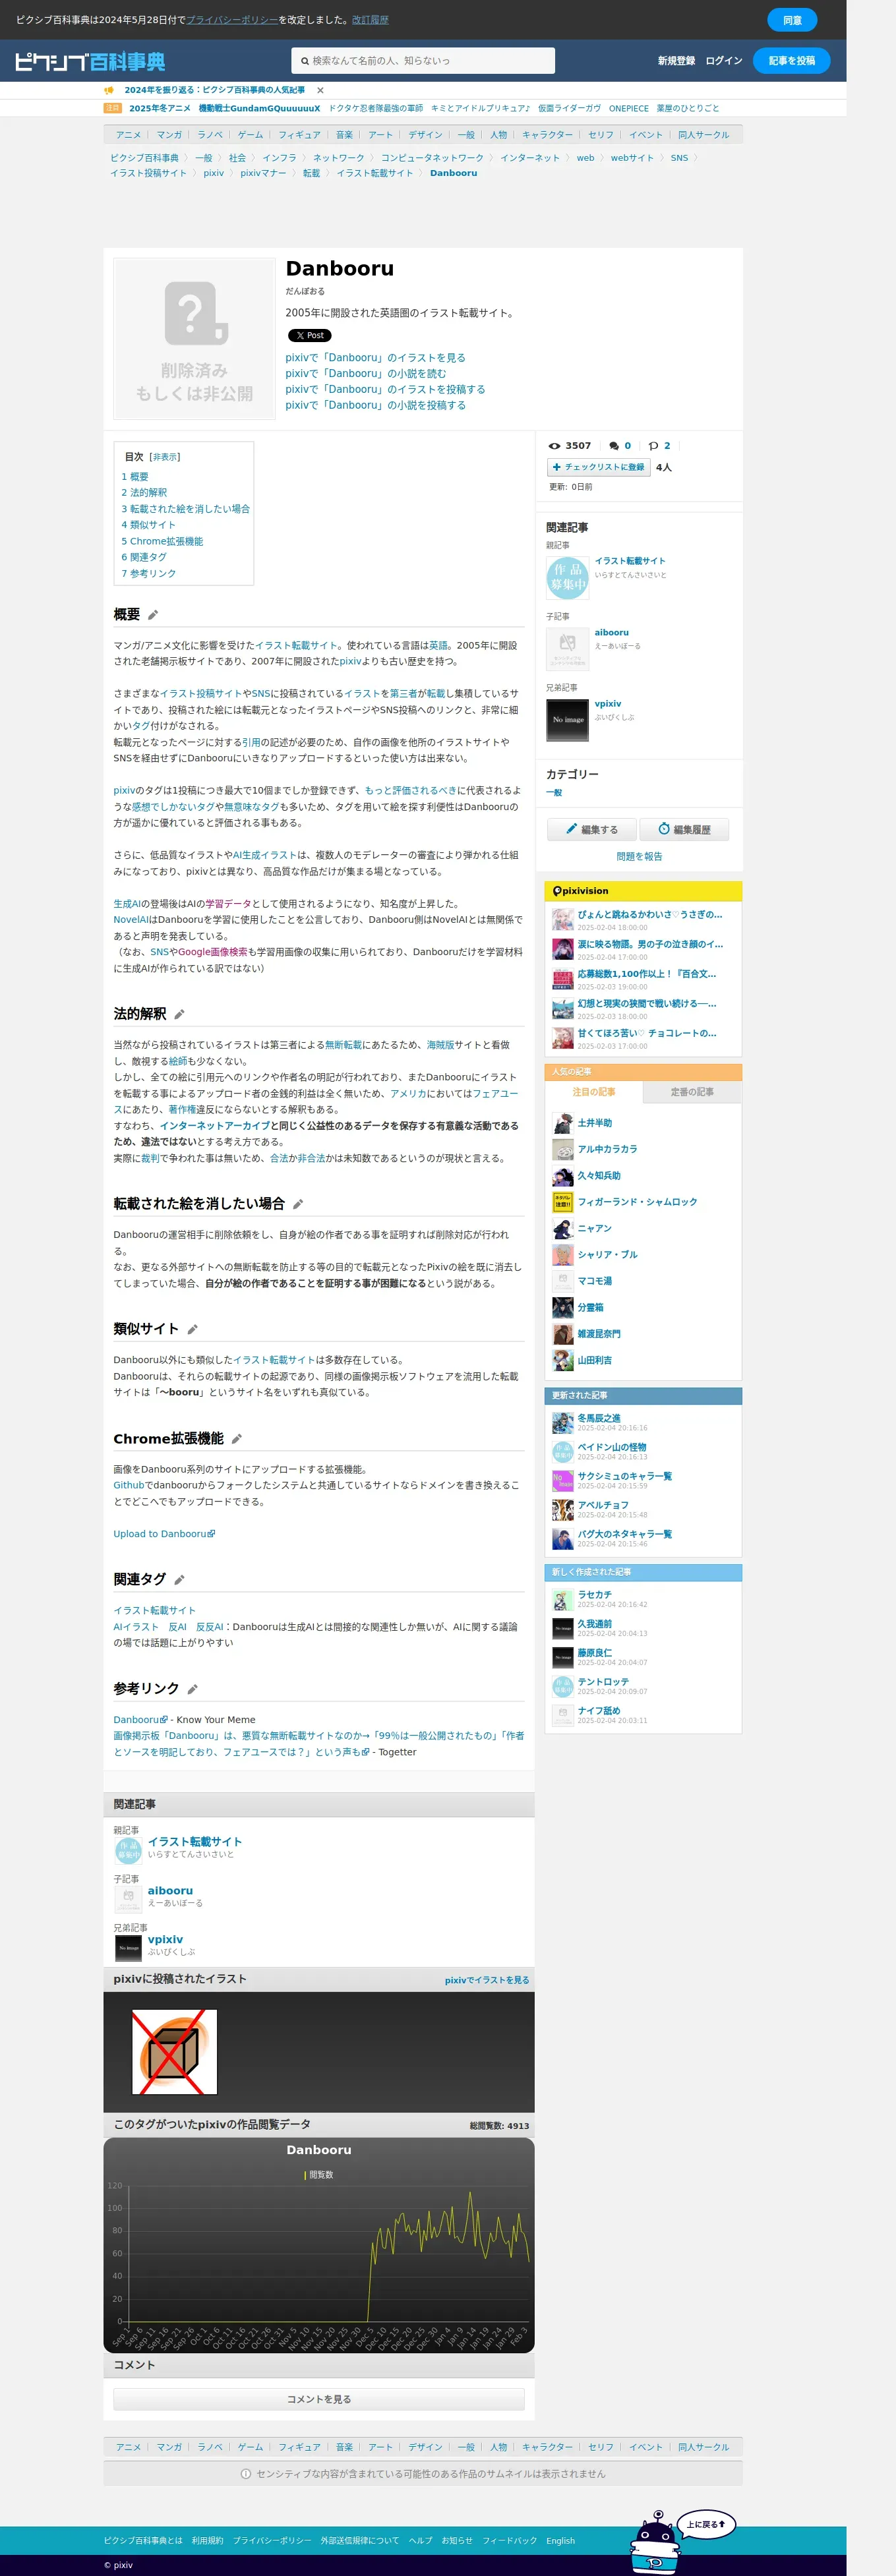Jump to 5 Chrome拡張機能 in contents

(162, 541)
